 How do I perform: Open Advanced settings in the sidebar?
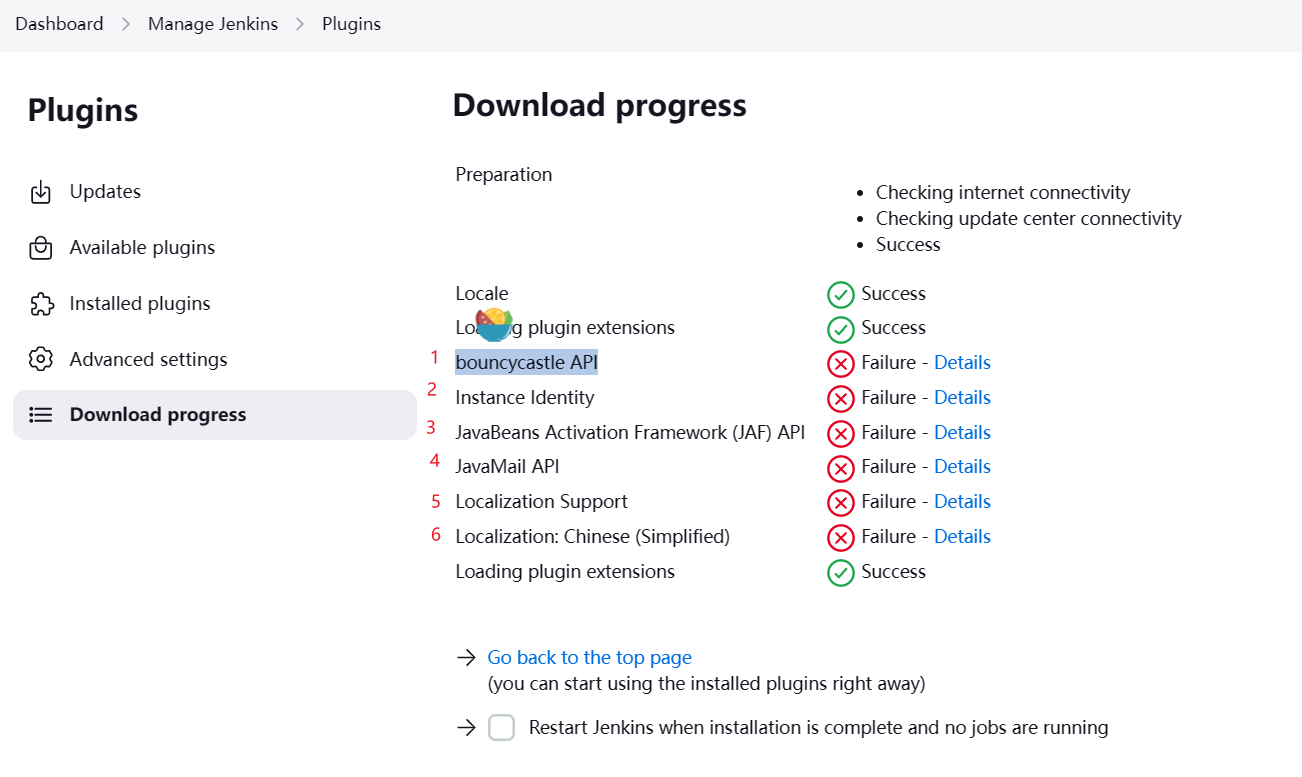click(x=214, y=359)
